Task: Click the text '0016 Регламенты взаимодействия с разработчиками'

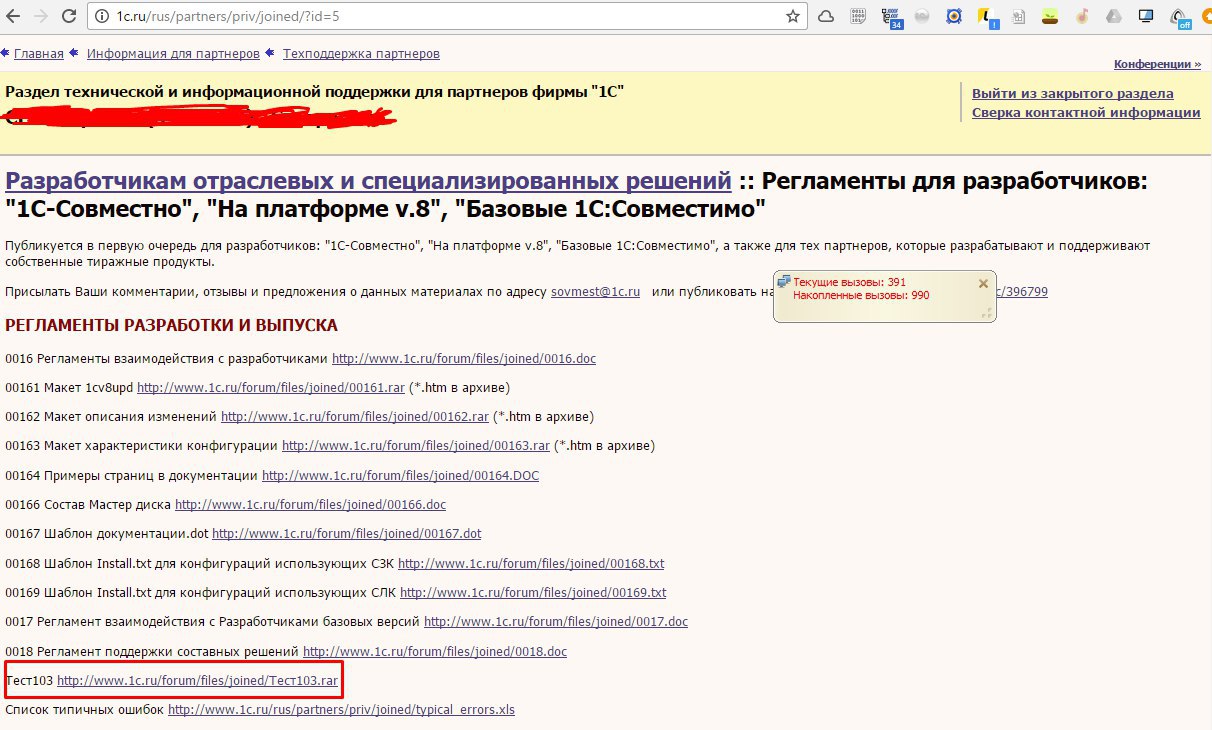Action: (166, 358)
